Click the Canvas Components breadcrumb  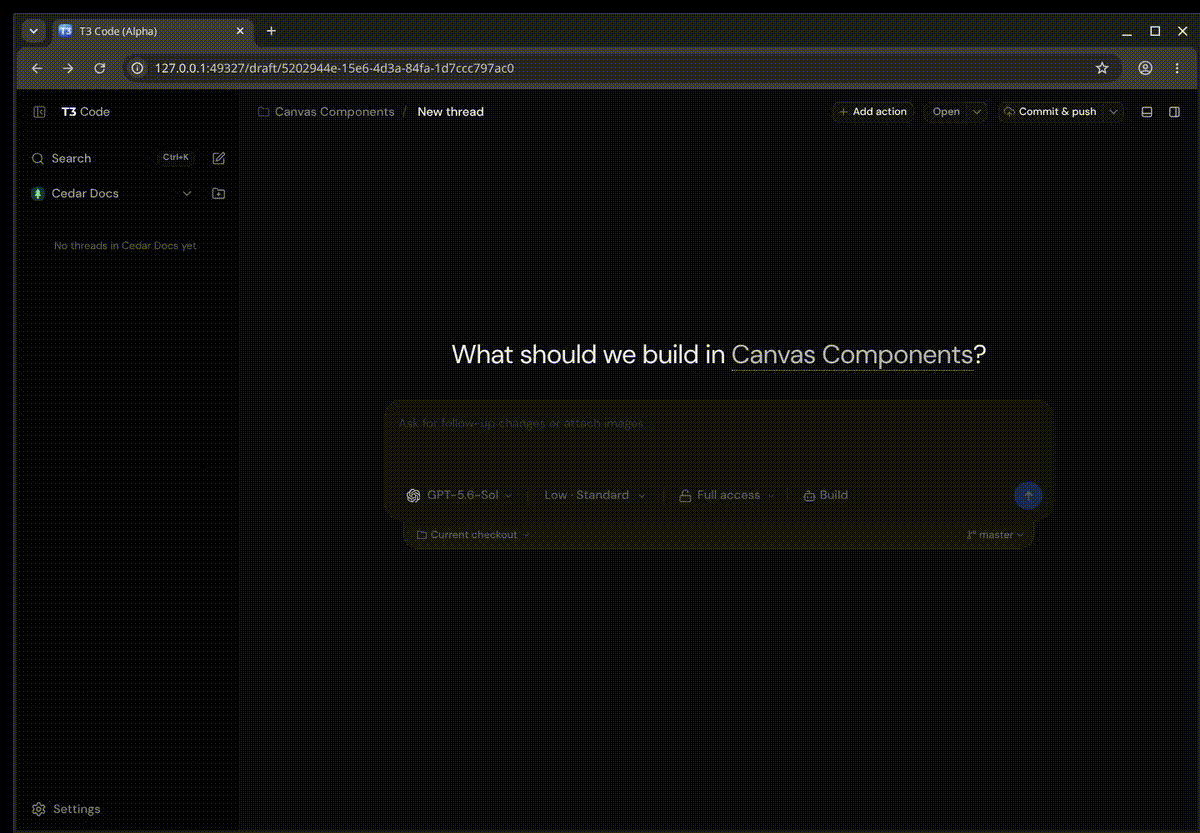point(326,112)
